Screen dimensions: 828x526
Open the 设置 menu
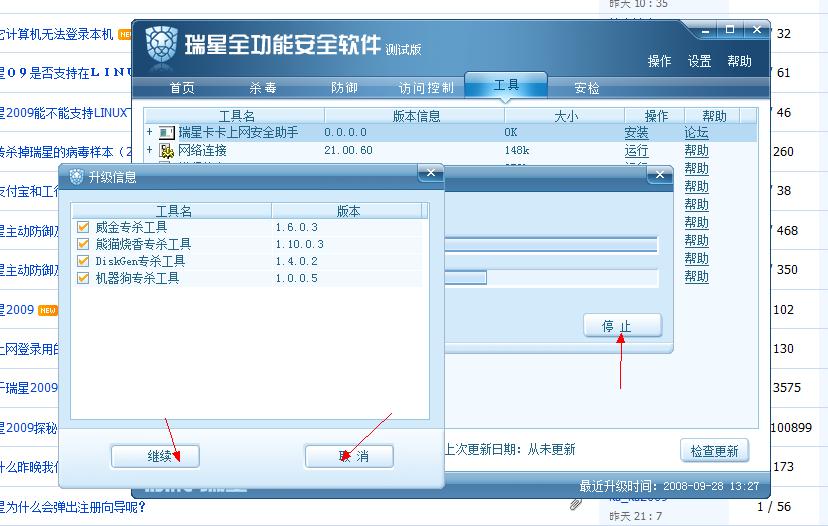[700, 61]
